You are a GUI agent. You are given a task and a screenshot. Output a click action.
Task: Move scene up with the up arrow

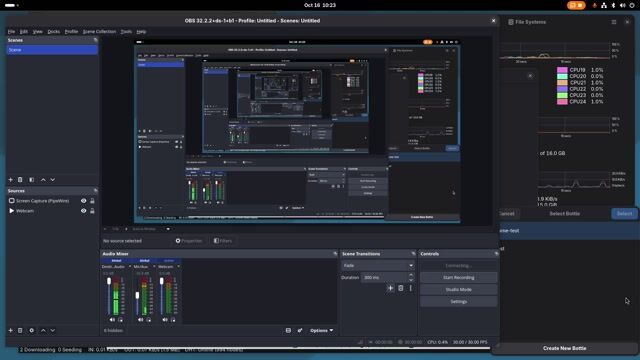point(43,180)
